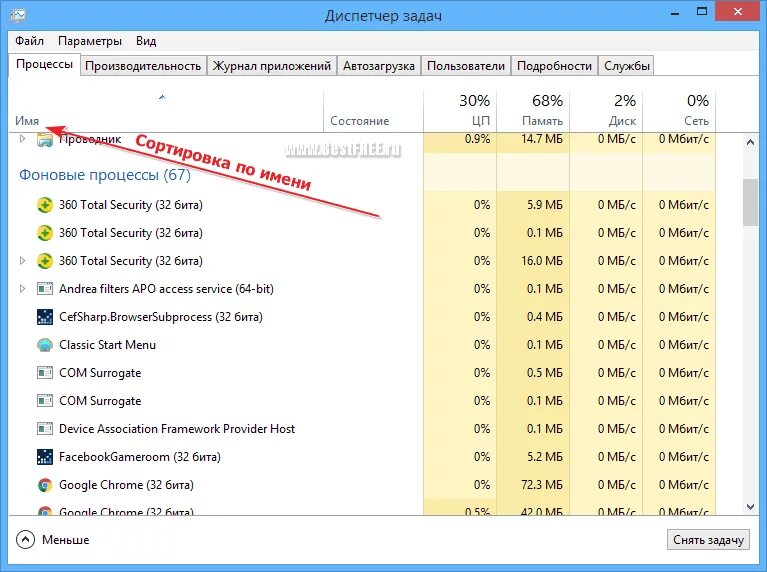Screen dimensions: 767x572
Task: Switch to the Службы tab
Action: [x=627, y=66]
